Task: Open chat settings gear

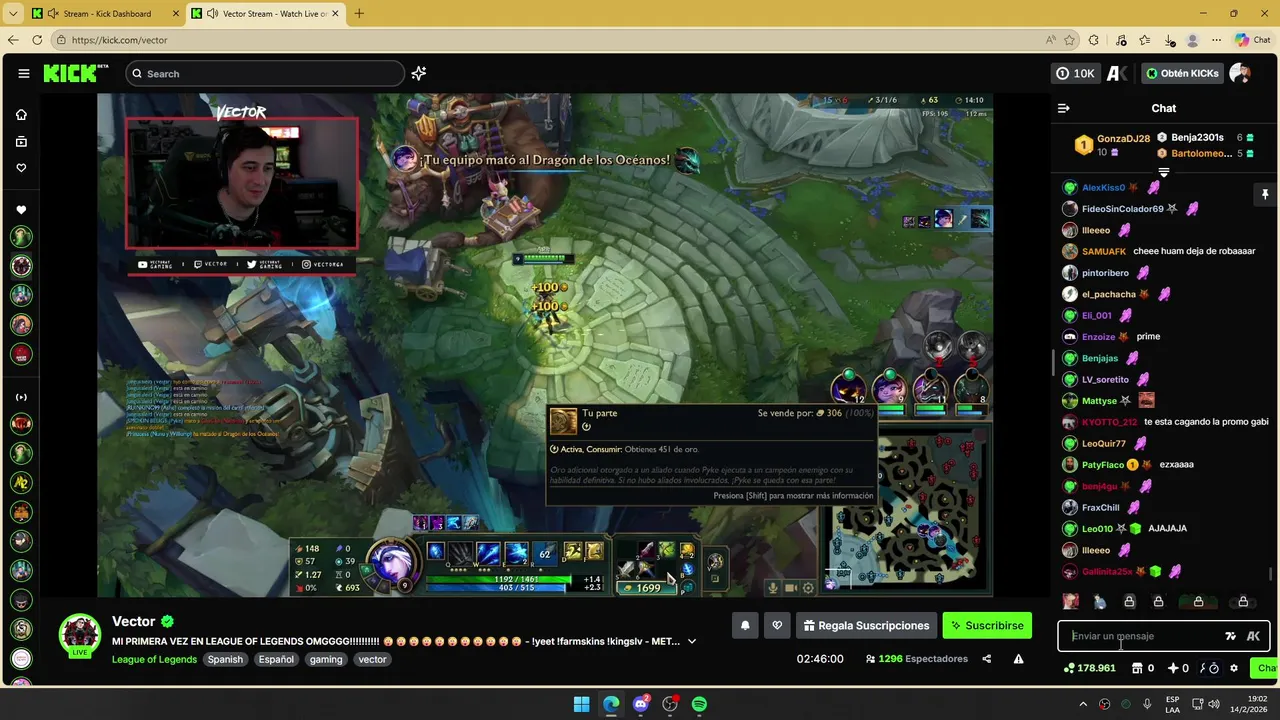Action: pyautogui.click(x=1234, y=668)
